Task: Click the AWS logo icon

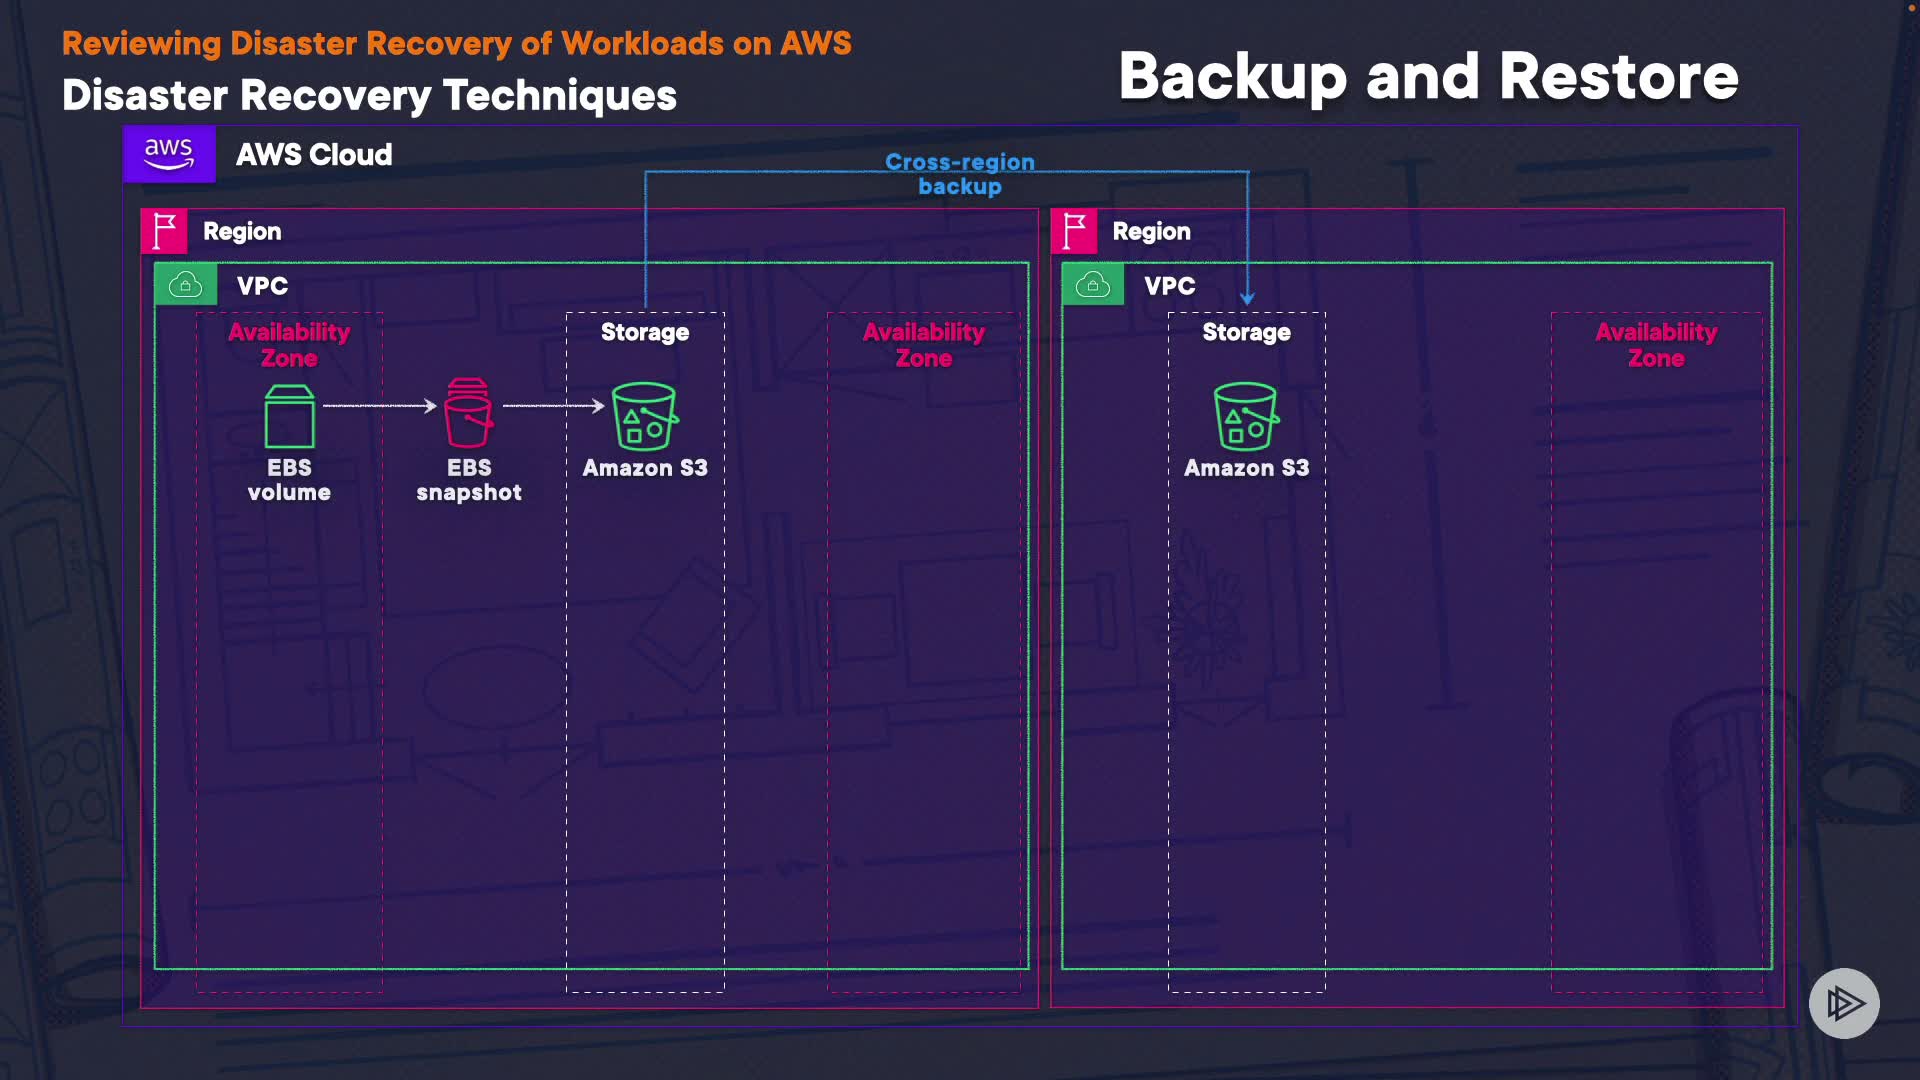Action: (169, 154)
